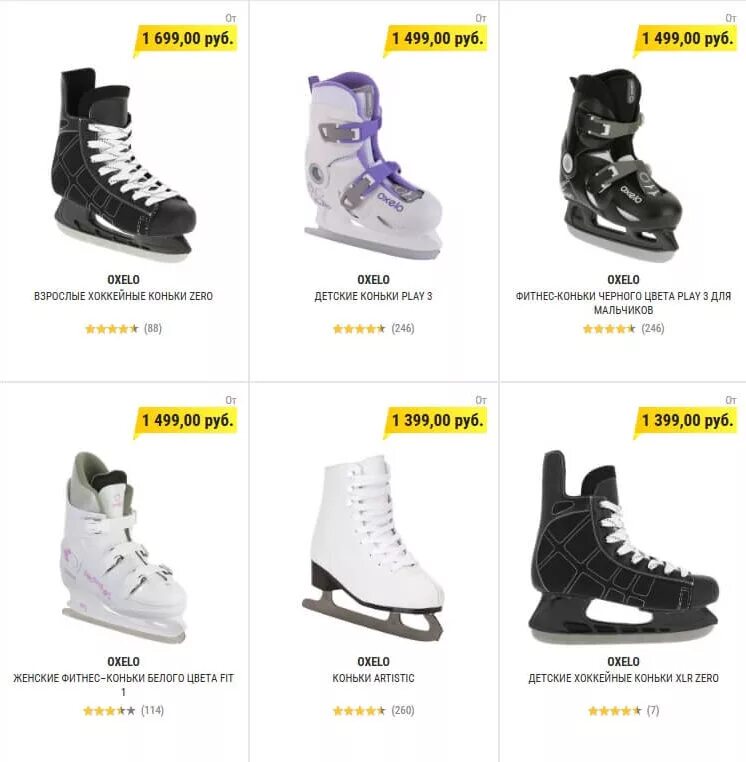Open the kids' XLR Zero hockey skate image

[623, 547]
